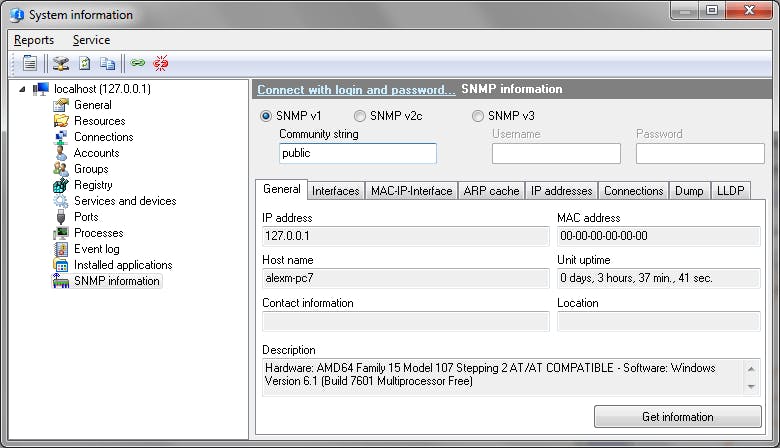Select the General tab
780x448 pixels.
coord(282,189)
